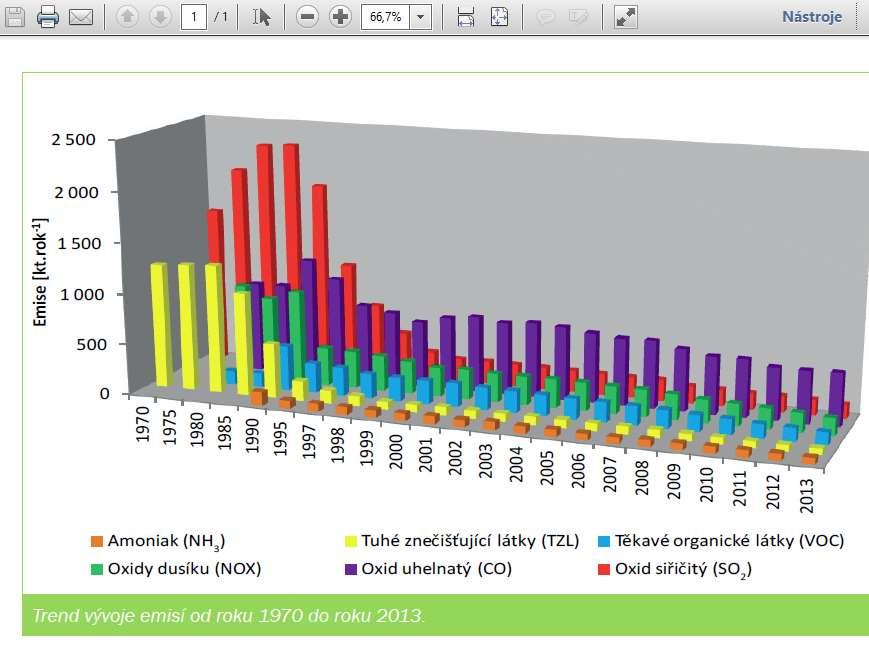Click the yellow TZL legend swatch
The height and width of the screenshot is (647, 869).
coord(351,541)
